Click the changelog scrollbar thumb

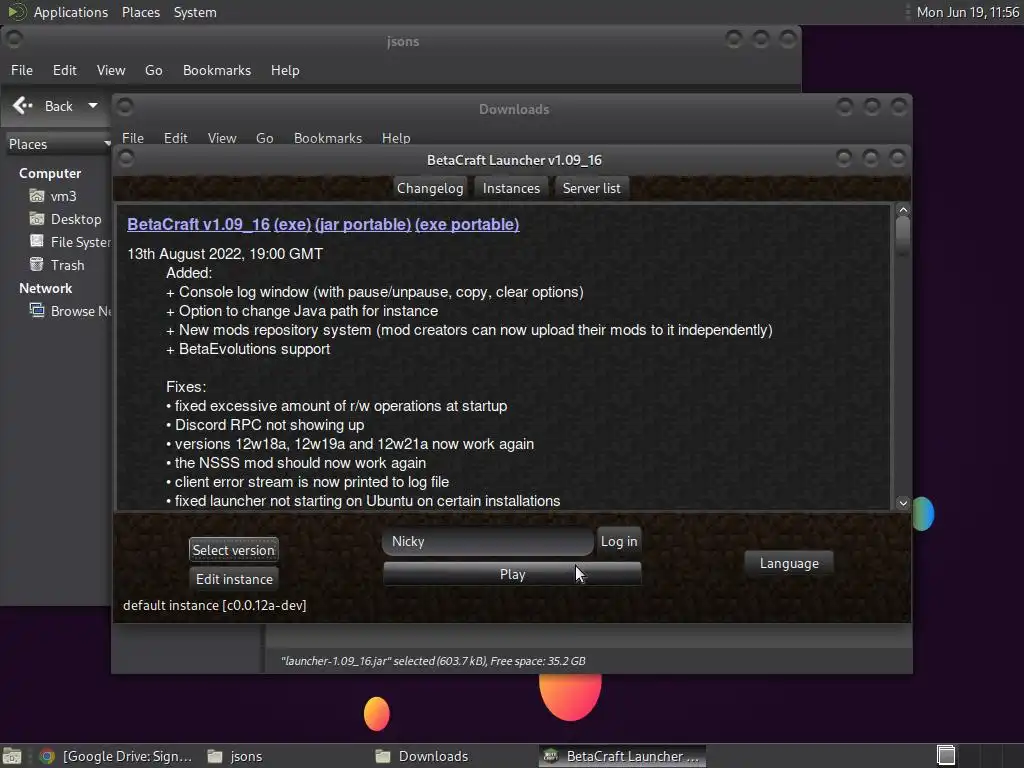[x=903, y=235]
